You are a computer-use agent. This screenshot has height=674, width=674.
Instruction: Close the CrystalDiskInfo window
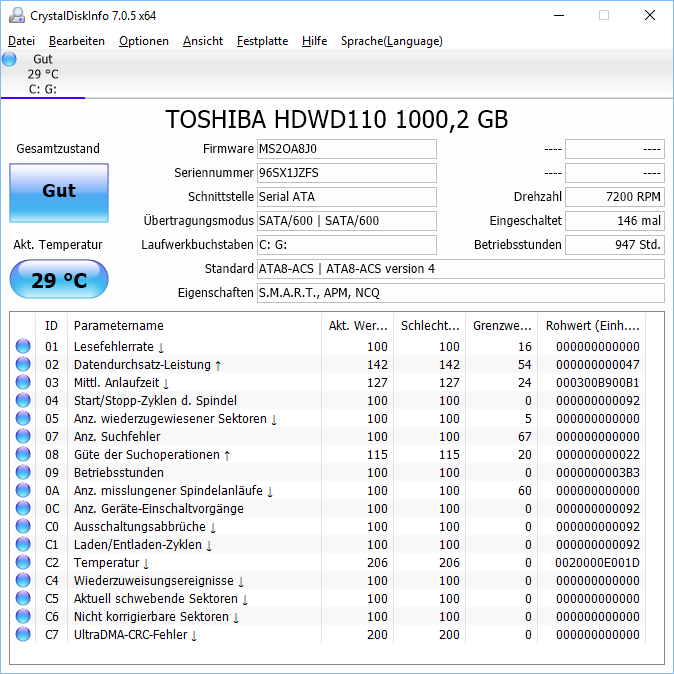coord(650,15)
